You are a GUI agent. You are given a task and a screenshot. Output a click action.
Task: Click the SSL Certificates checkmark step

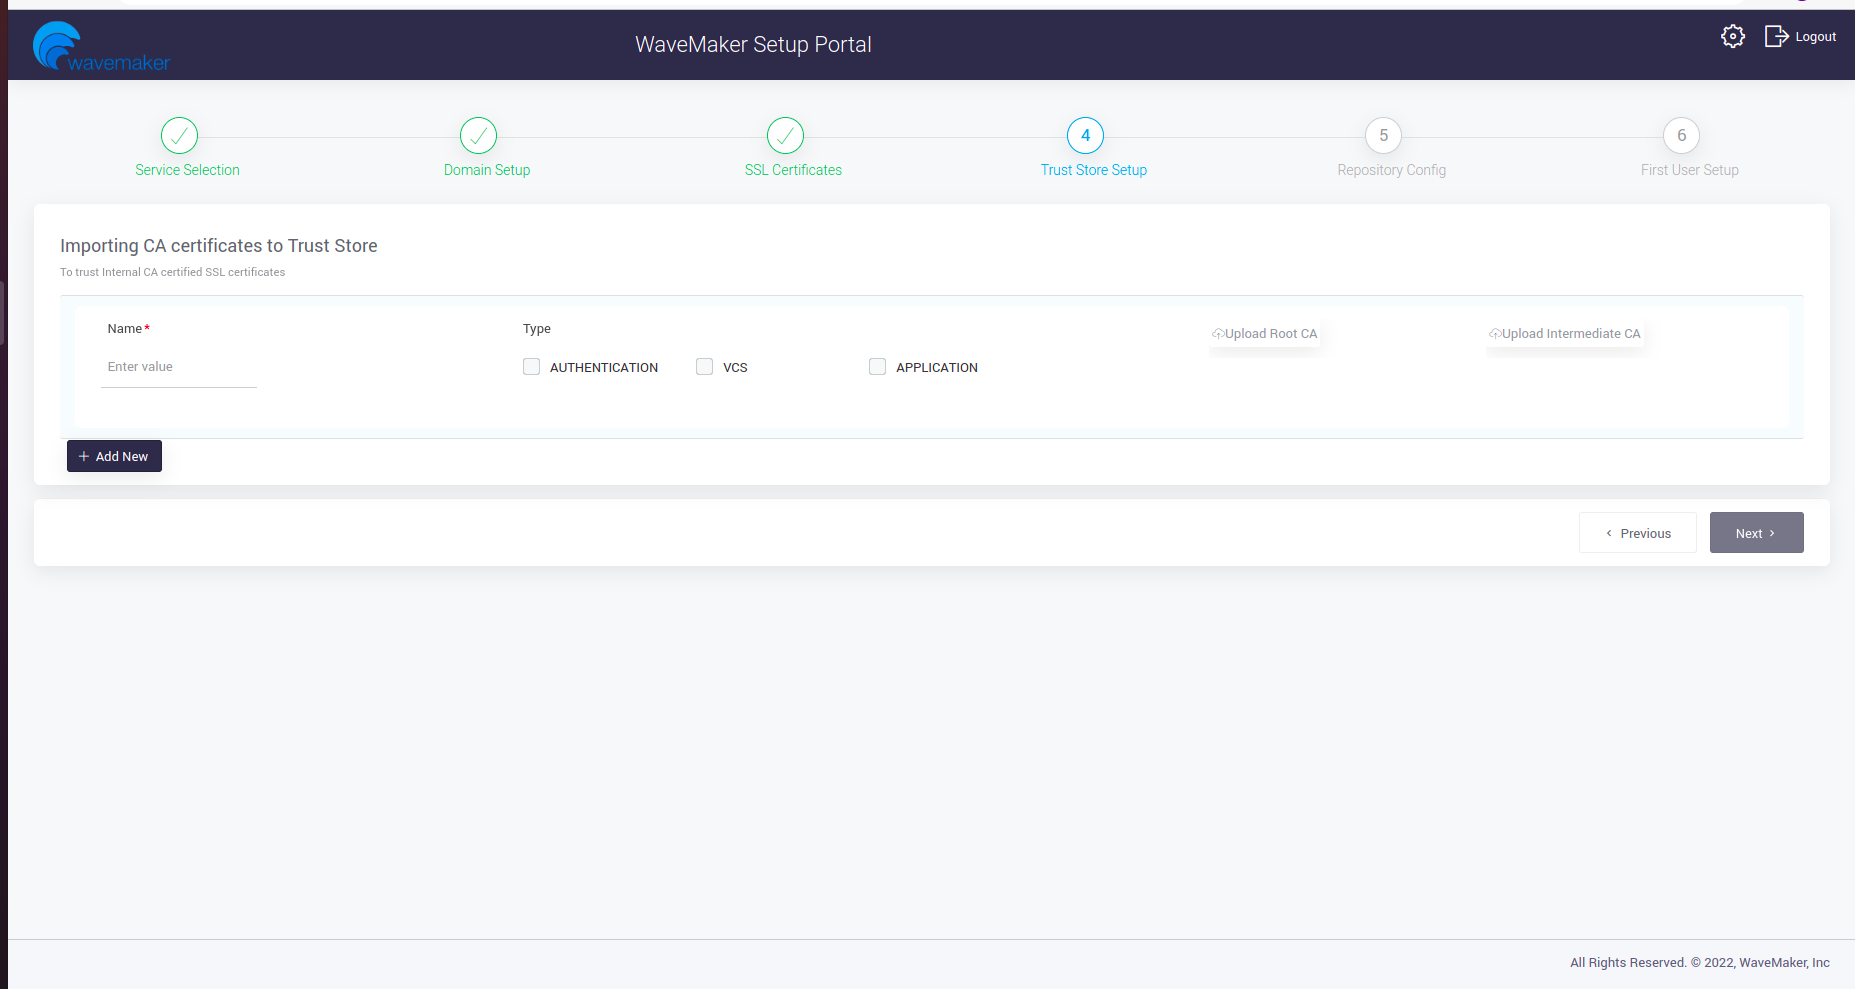point(785,136)
